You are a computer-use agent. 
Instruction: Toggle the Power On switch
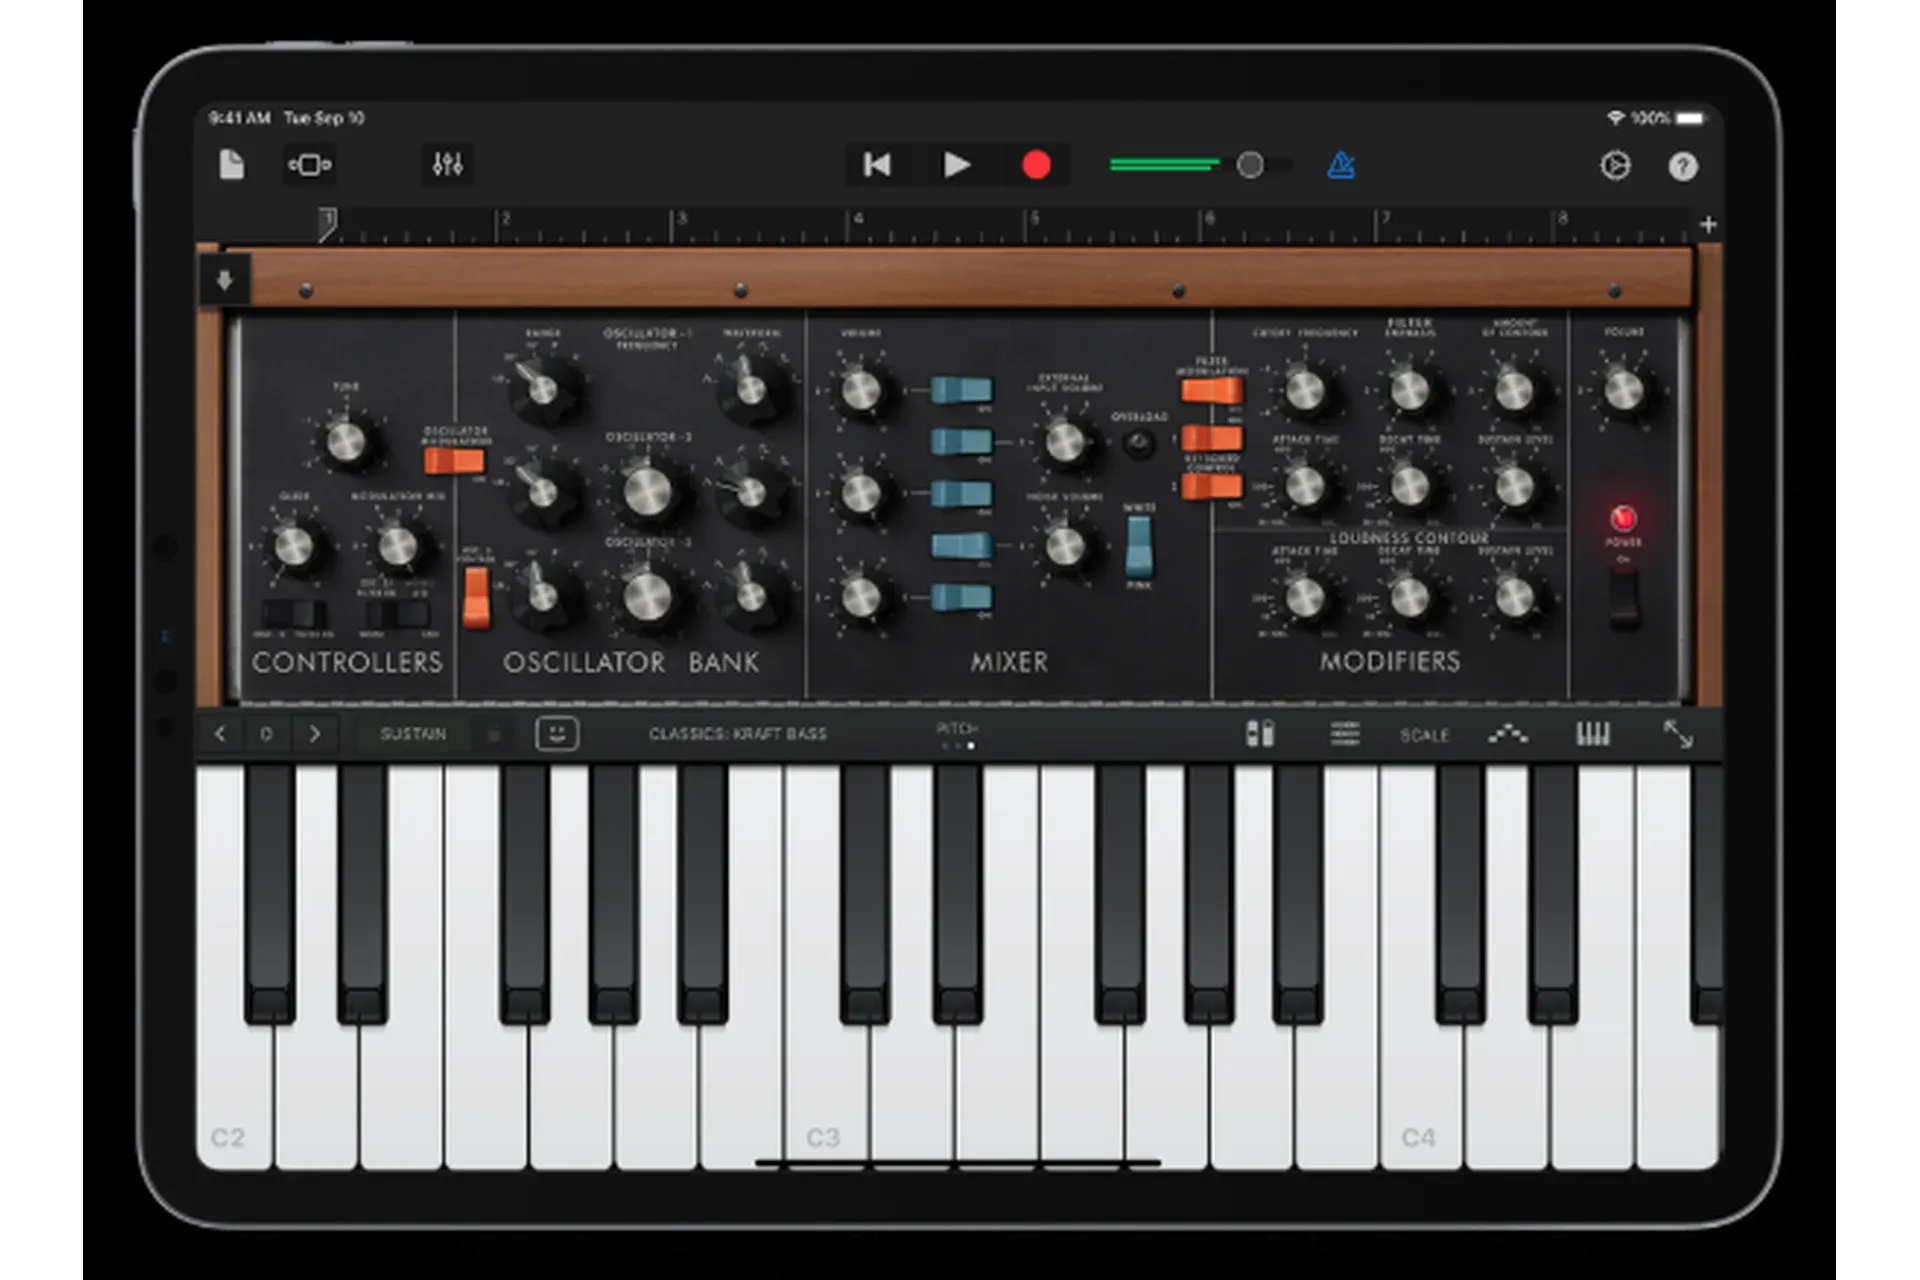(1624, 599)
